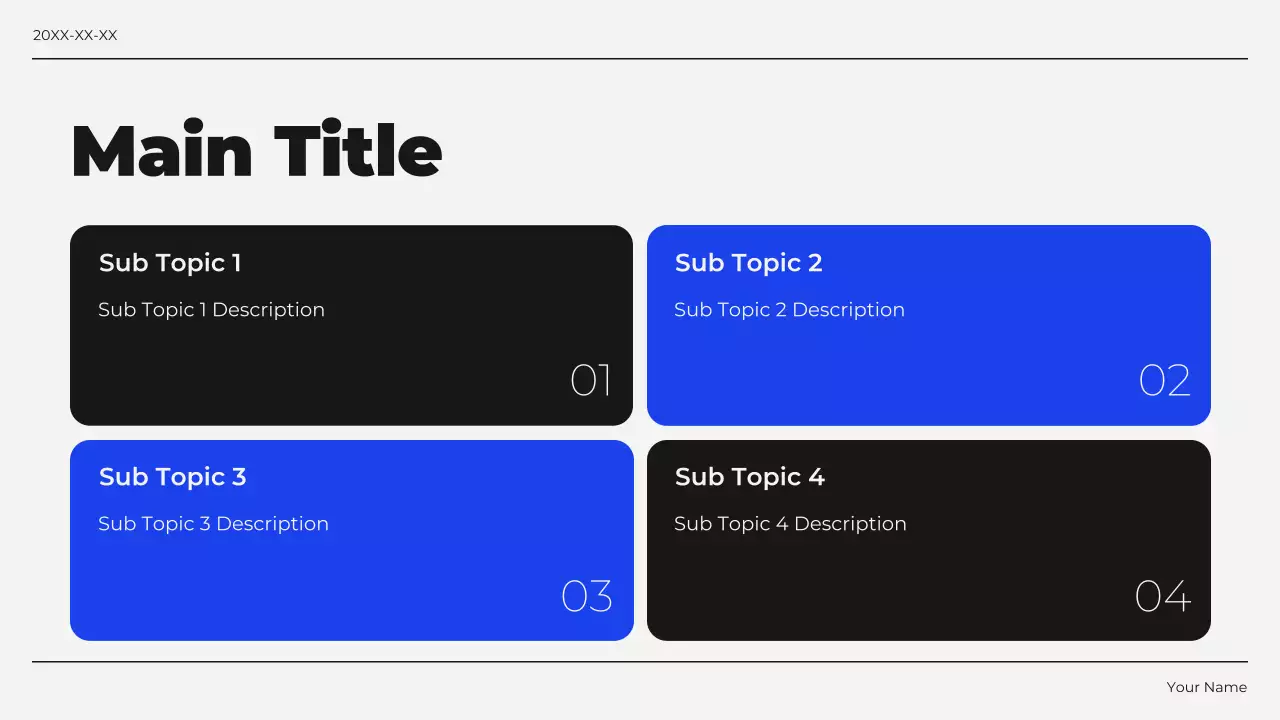The width and height of the screenshot is (1280, 720).
Task: Click the "Your Name" footer text
Action: point(1206,687)
